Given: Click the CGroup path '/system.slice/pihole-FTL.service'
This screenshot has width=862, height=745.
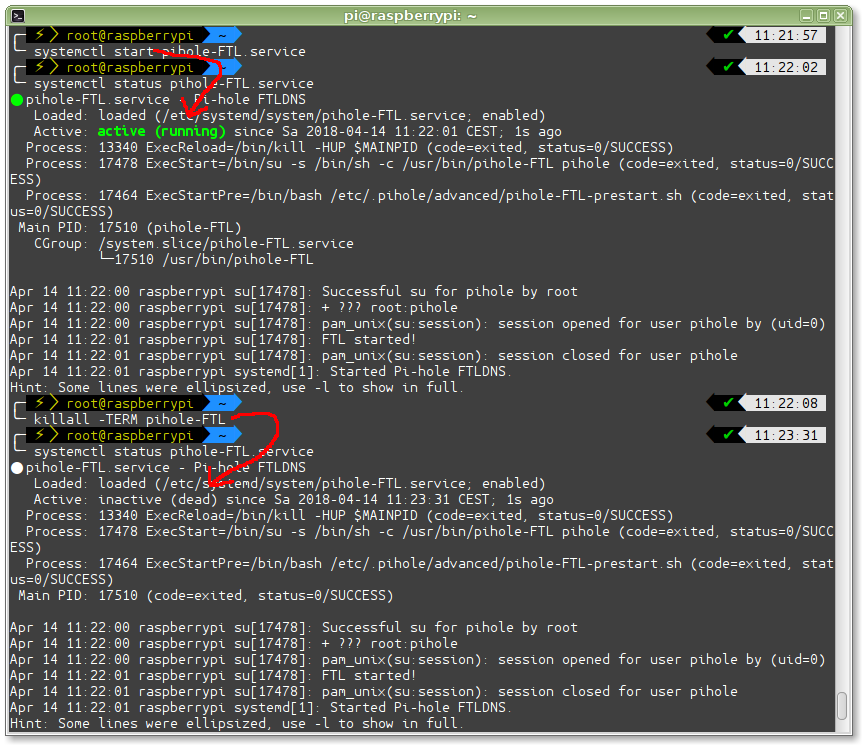Looking at the screenshot, I should pyautogui.click(x=226, y=244).
